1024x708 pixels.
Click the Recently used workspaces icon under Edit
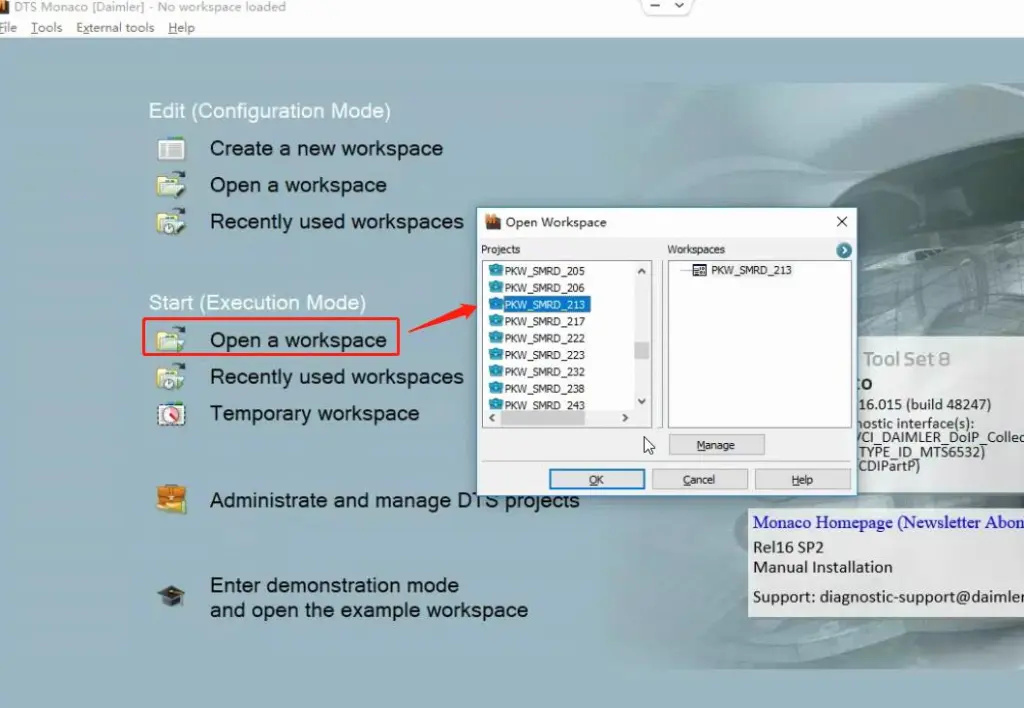pyautogui.click(x=171, y=221)
